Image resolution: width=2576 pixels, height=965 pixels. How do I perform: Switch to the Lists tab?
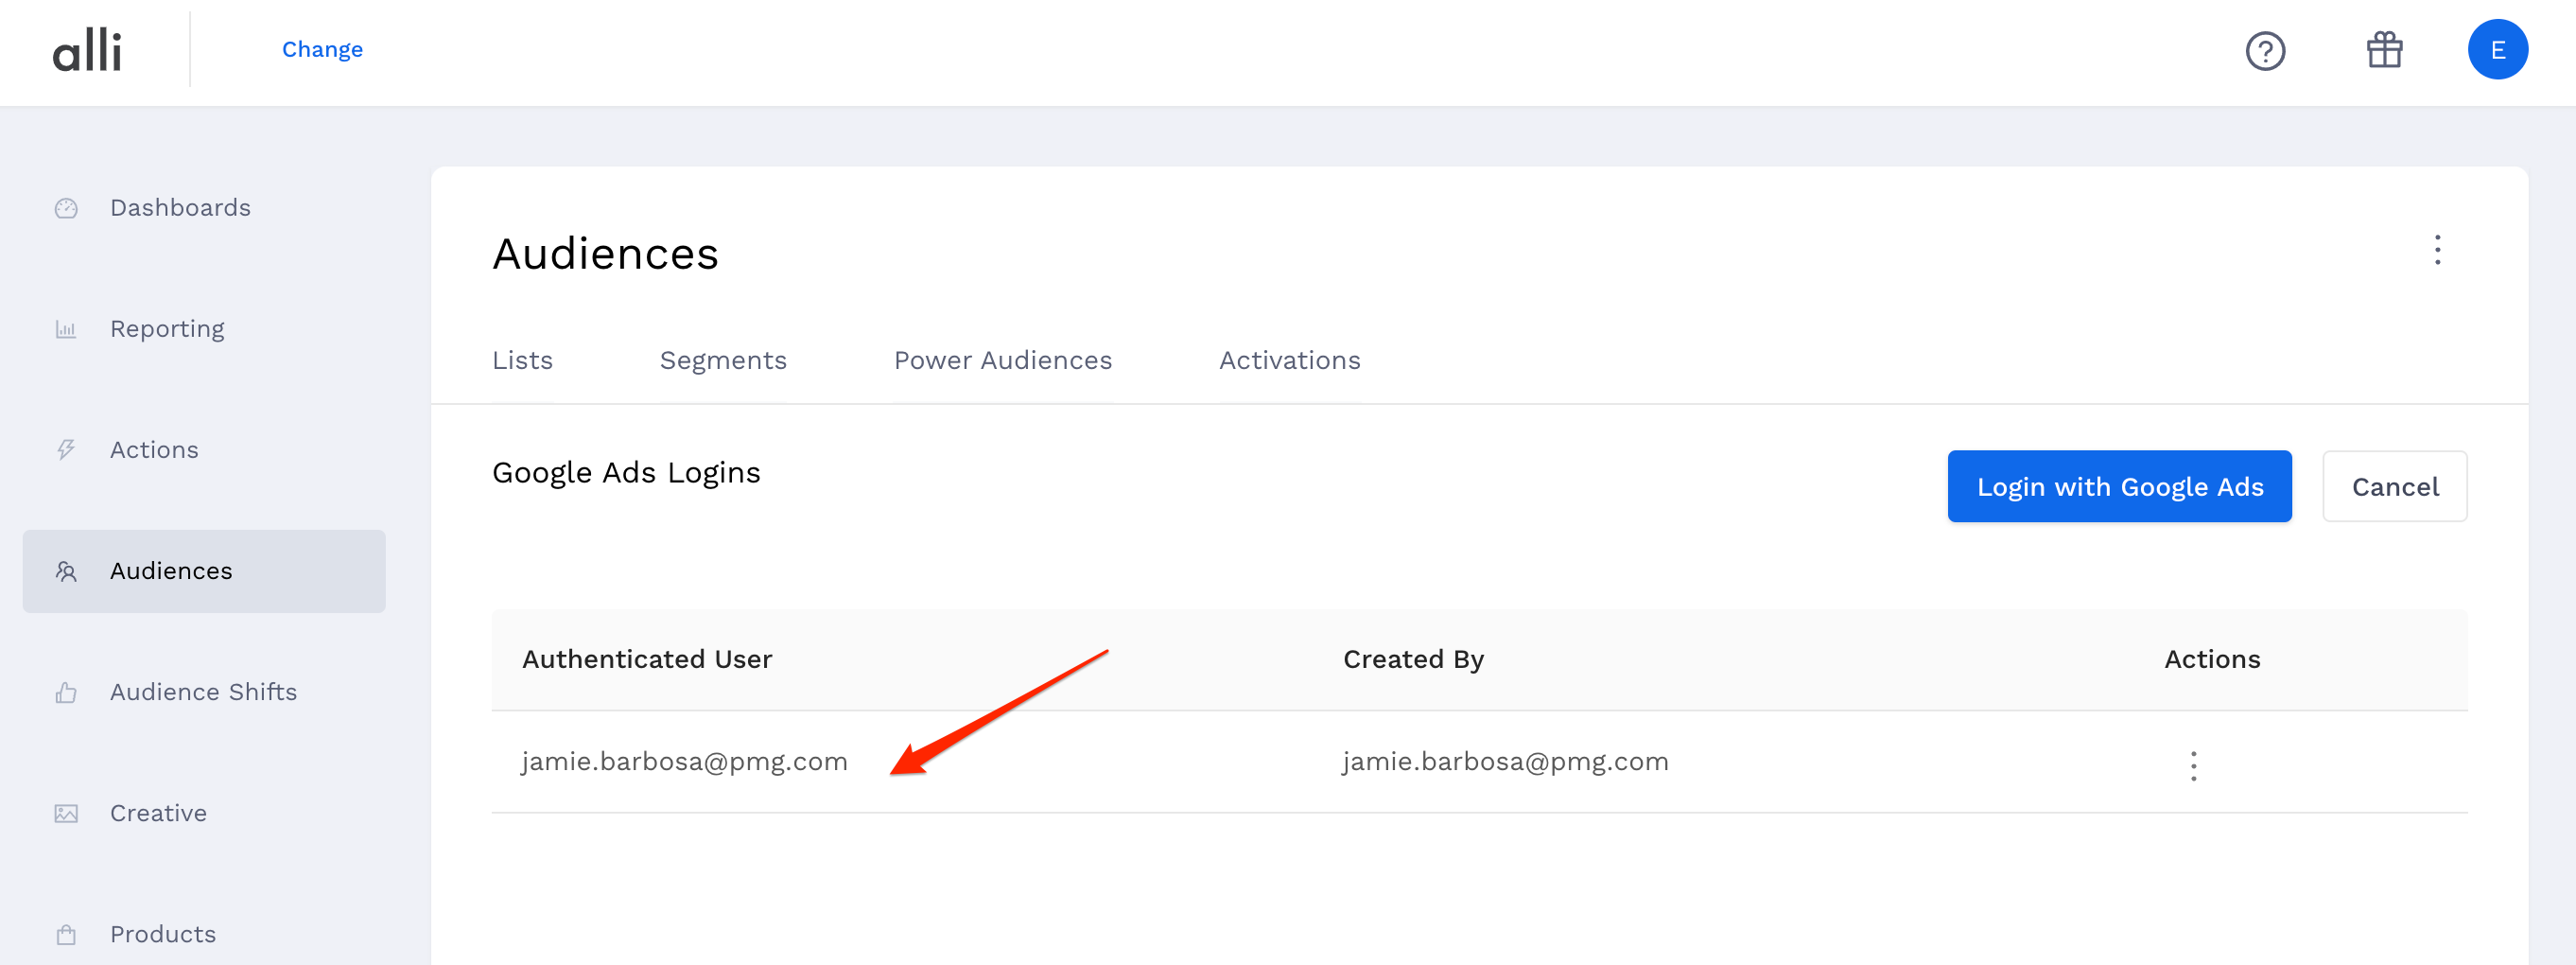coord(522,360)
